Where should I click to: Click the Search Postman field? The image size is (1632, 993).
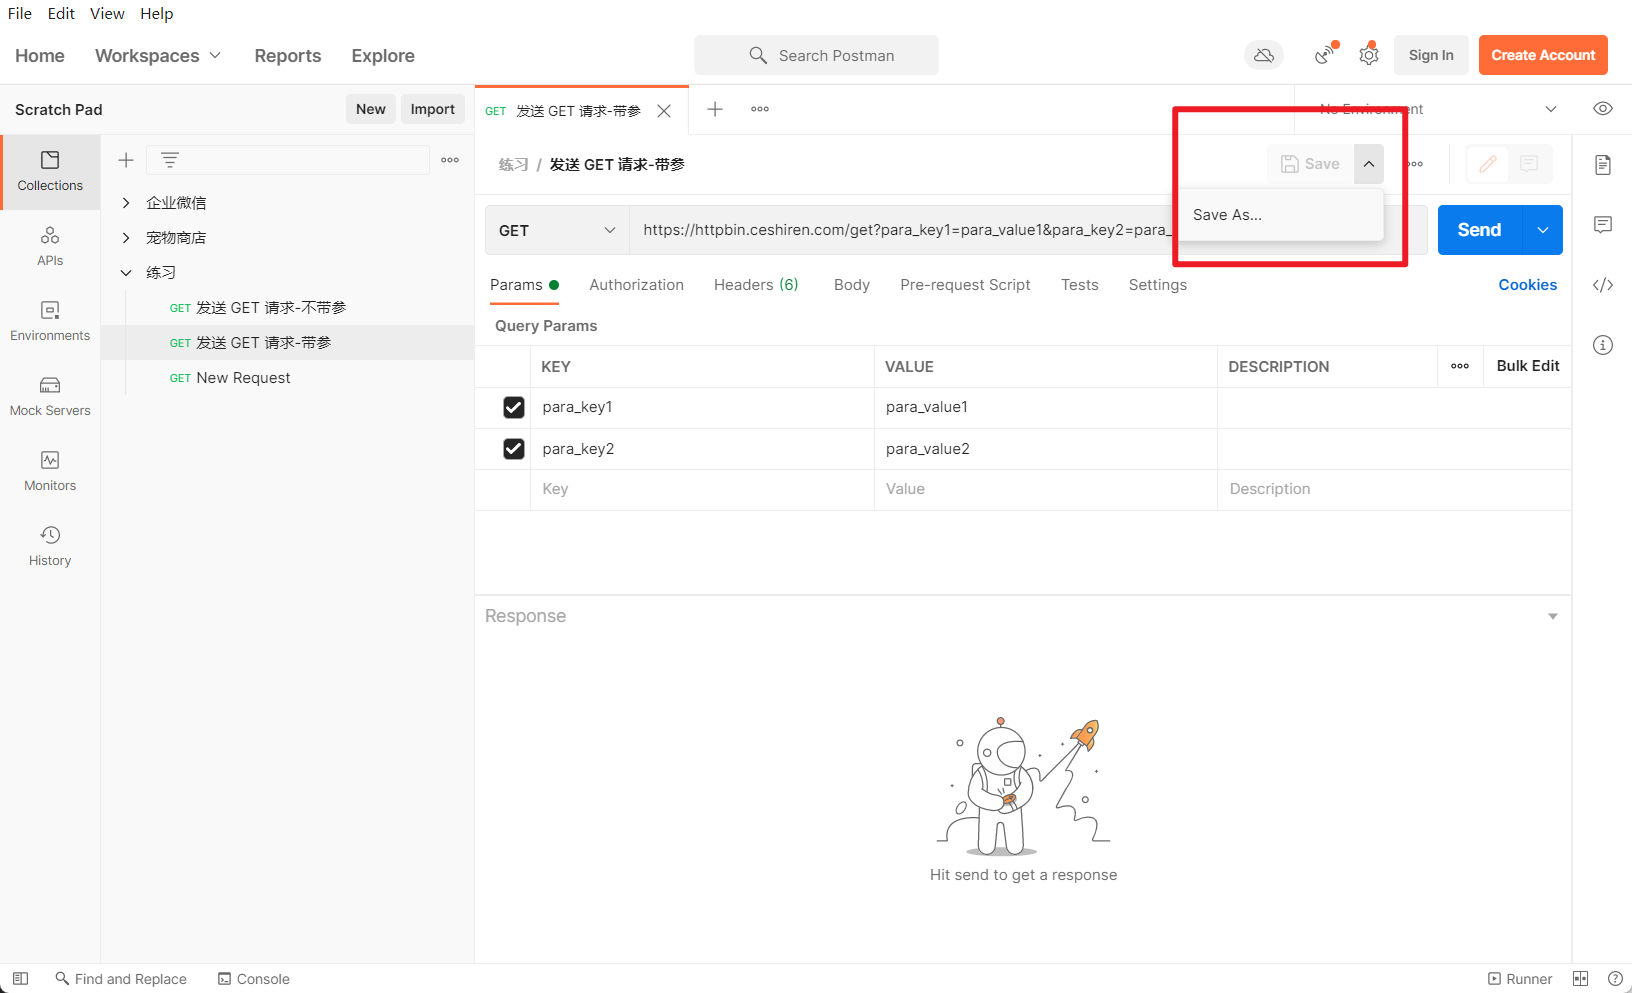point(816,55)
